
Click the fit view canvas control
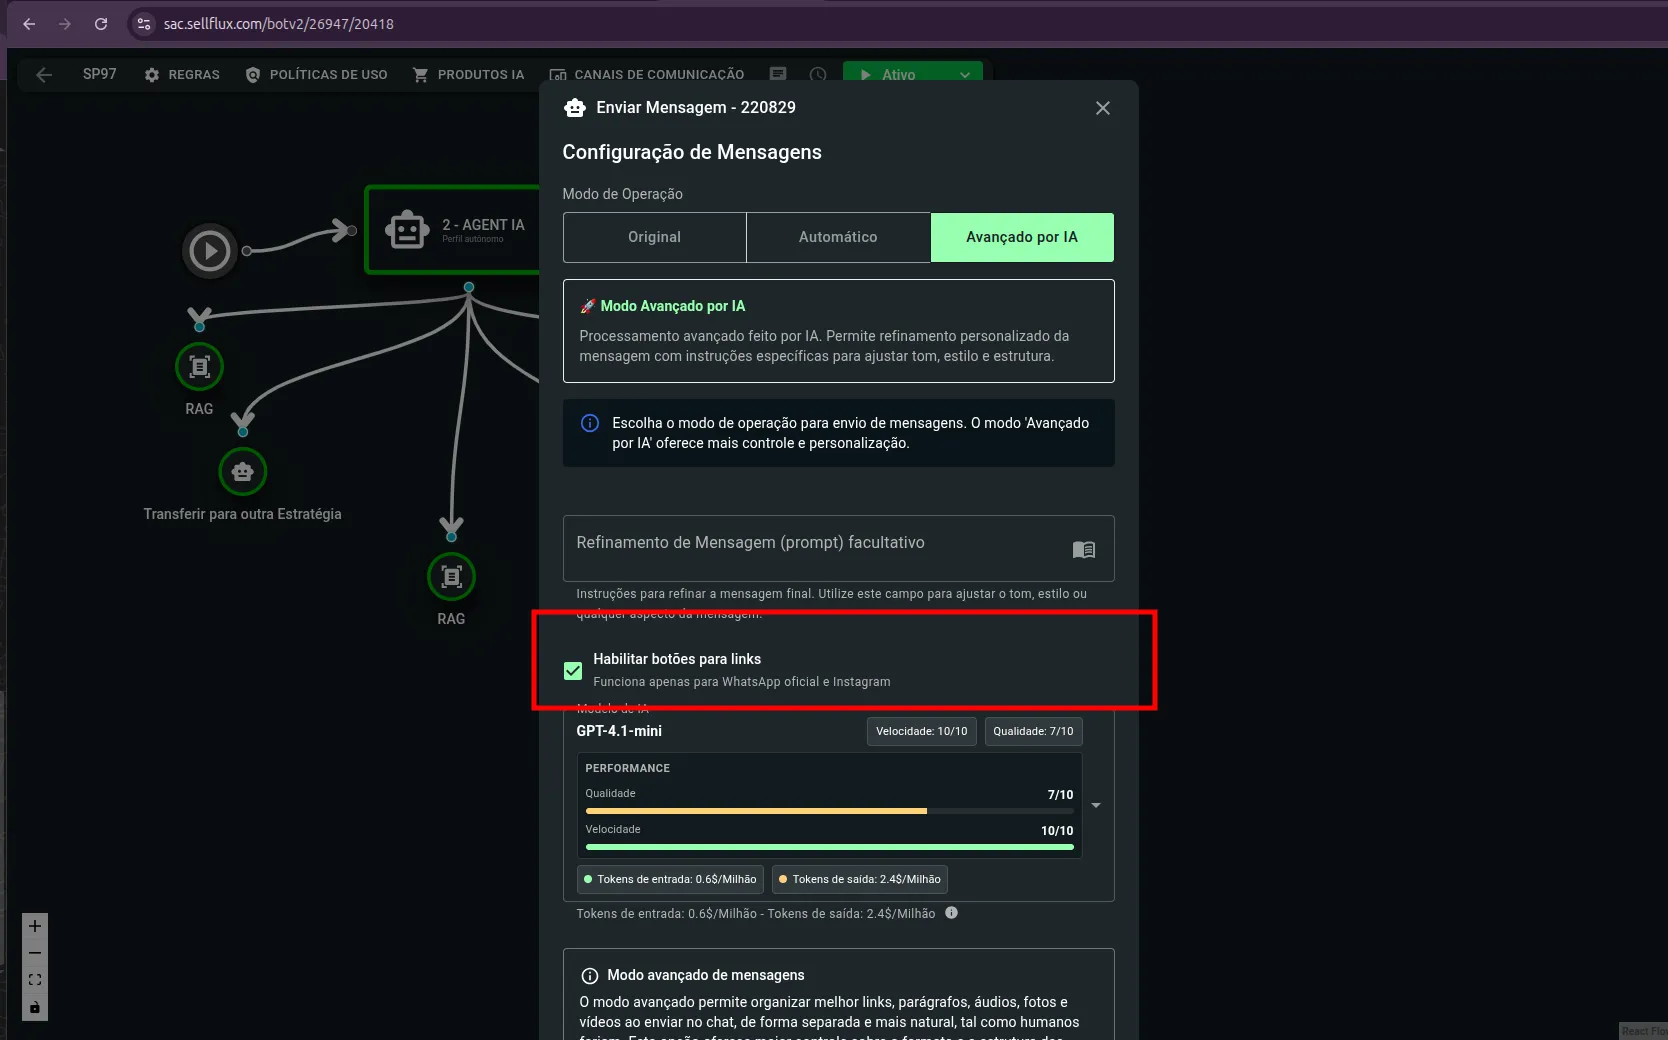(x=35, y=980)
